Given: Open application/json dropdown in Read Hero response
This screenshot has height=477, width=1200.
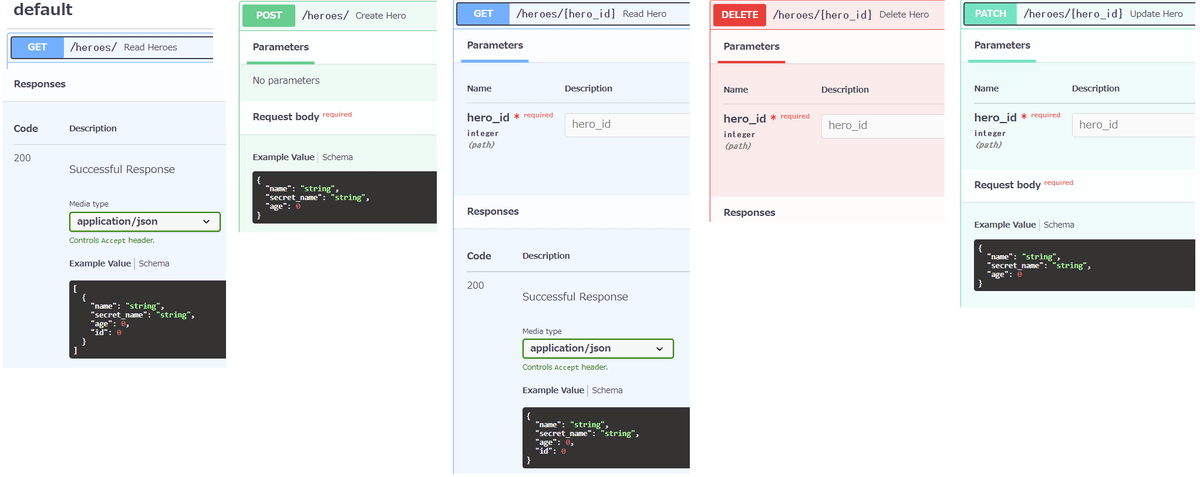Looking at the screenshot, I should [598, 348].
